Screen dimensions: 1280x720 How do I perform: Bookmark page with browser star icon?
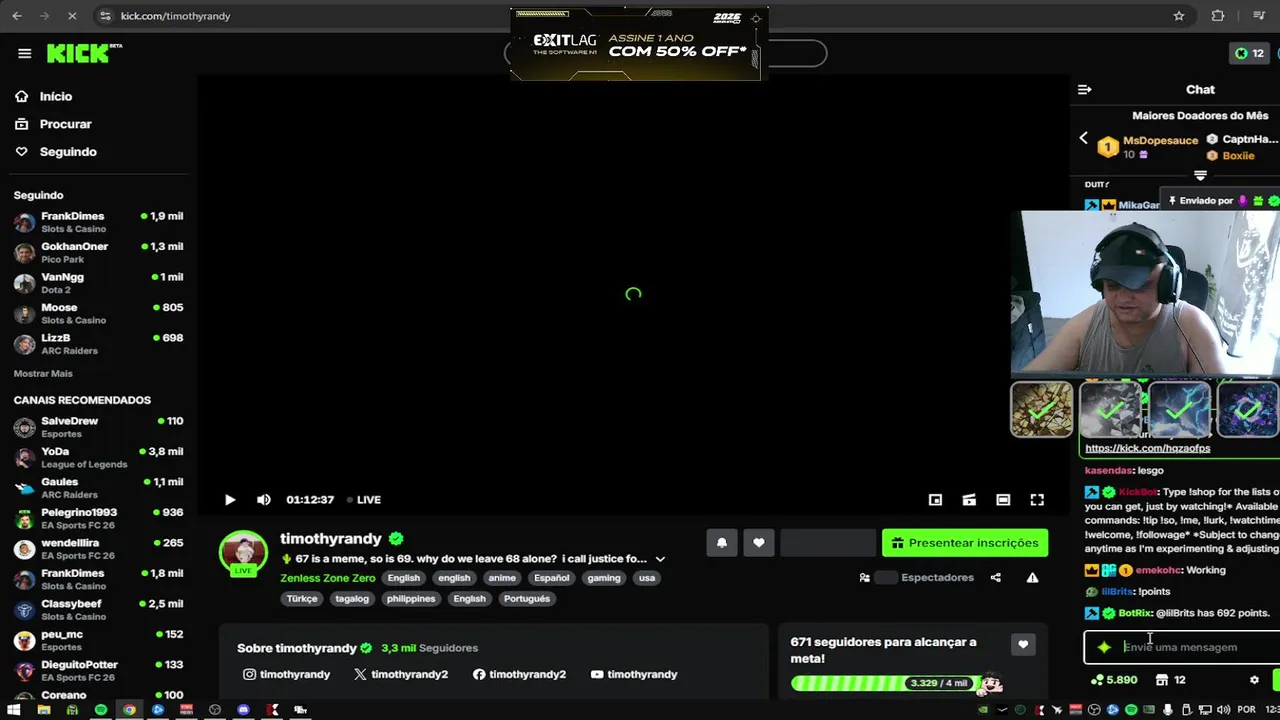tap(1179, 16)
